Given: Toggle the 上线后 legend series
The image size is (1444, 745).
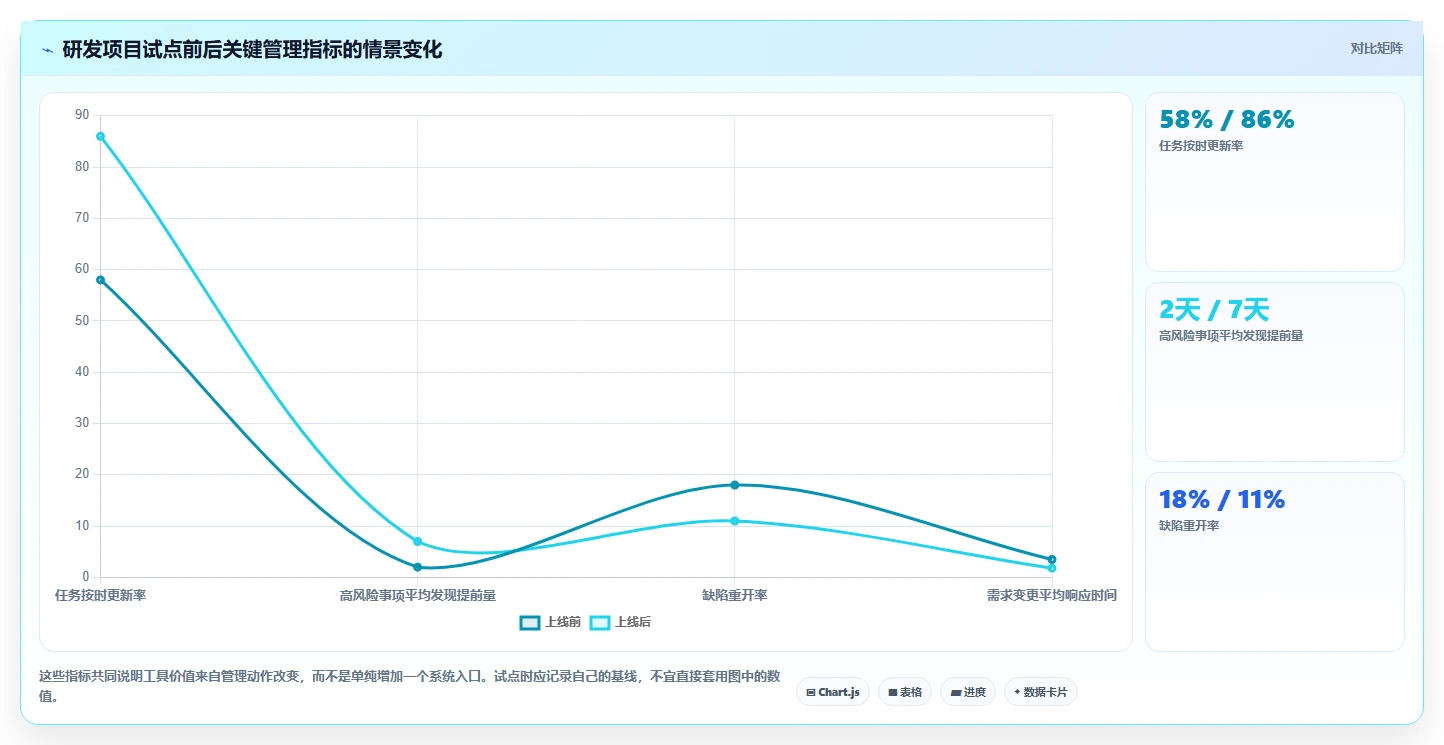Looking at the screenshot, I should [620, 622].
